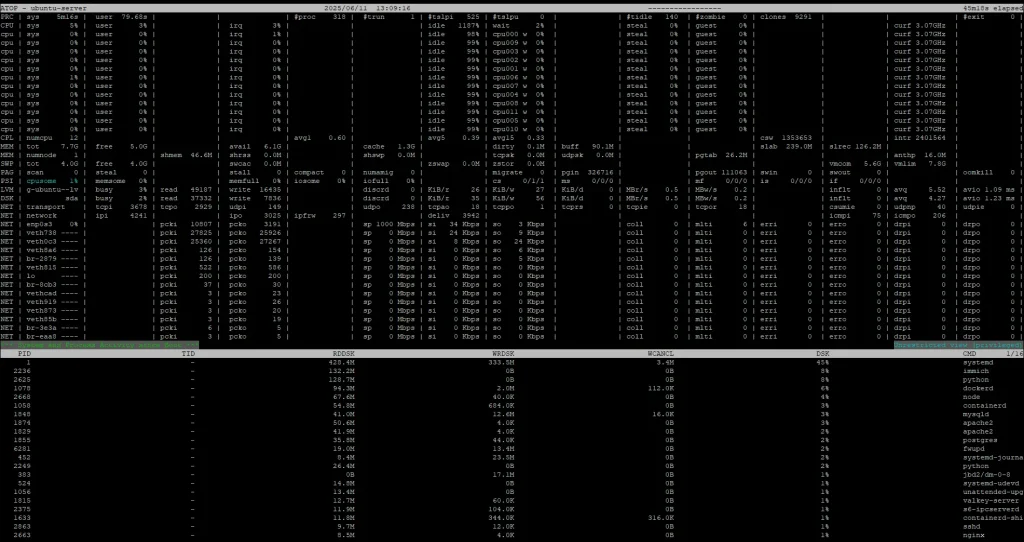Screen dimensions: 1024x542
Task: Click the 333.5M write disk value
Action: pos(501,362)
